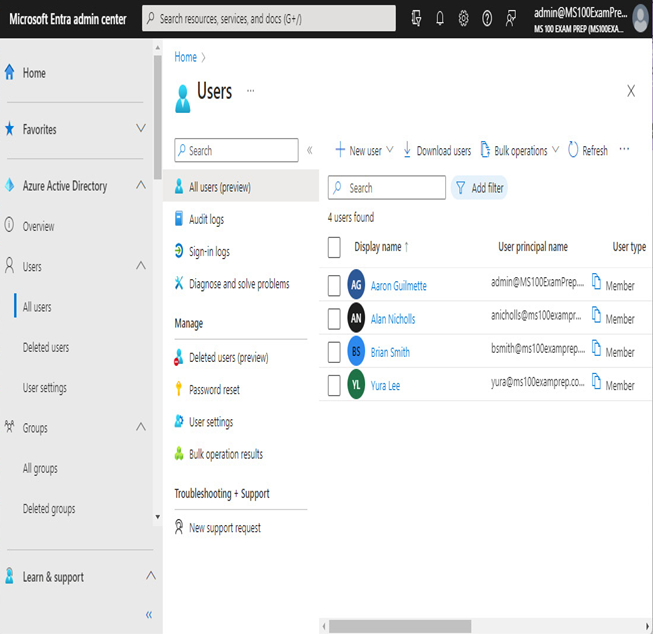The image size is (653, 634).
Task: Select Brian Smith's row checkbox
Action: (334, 352)
